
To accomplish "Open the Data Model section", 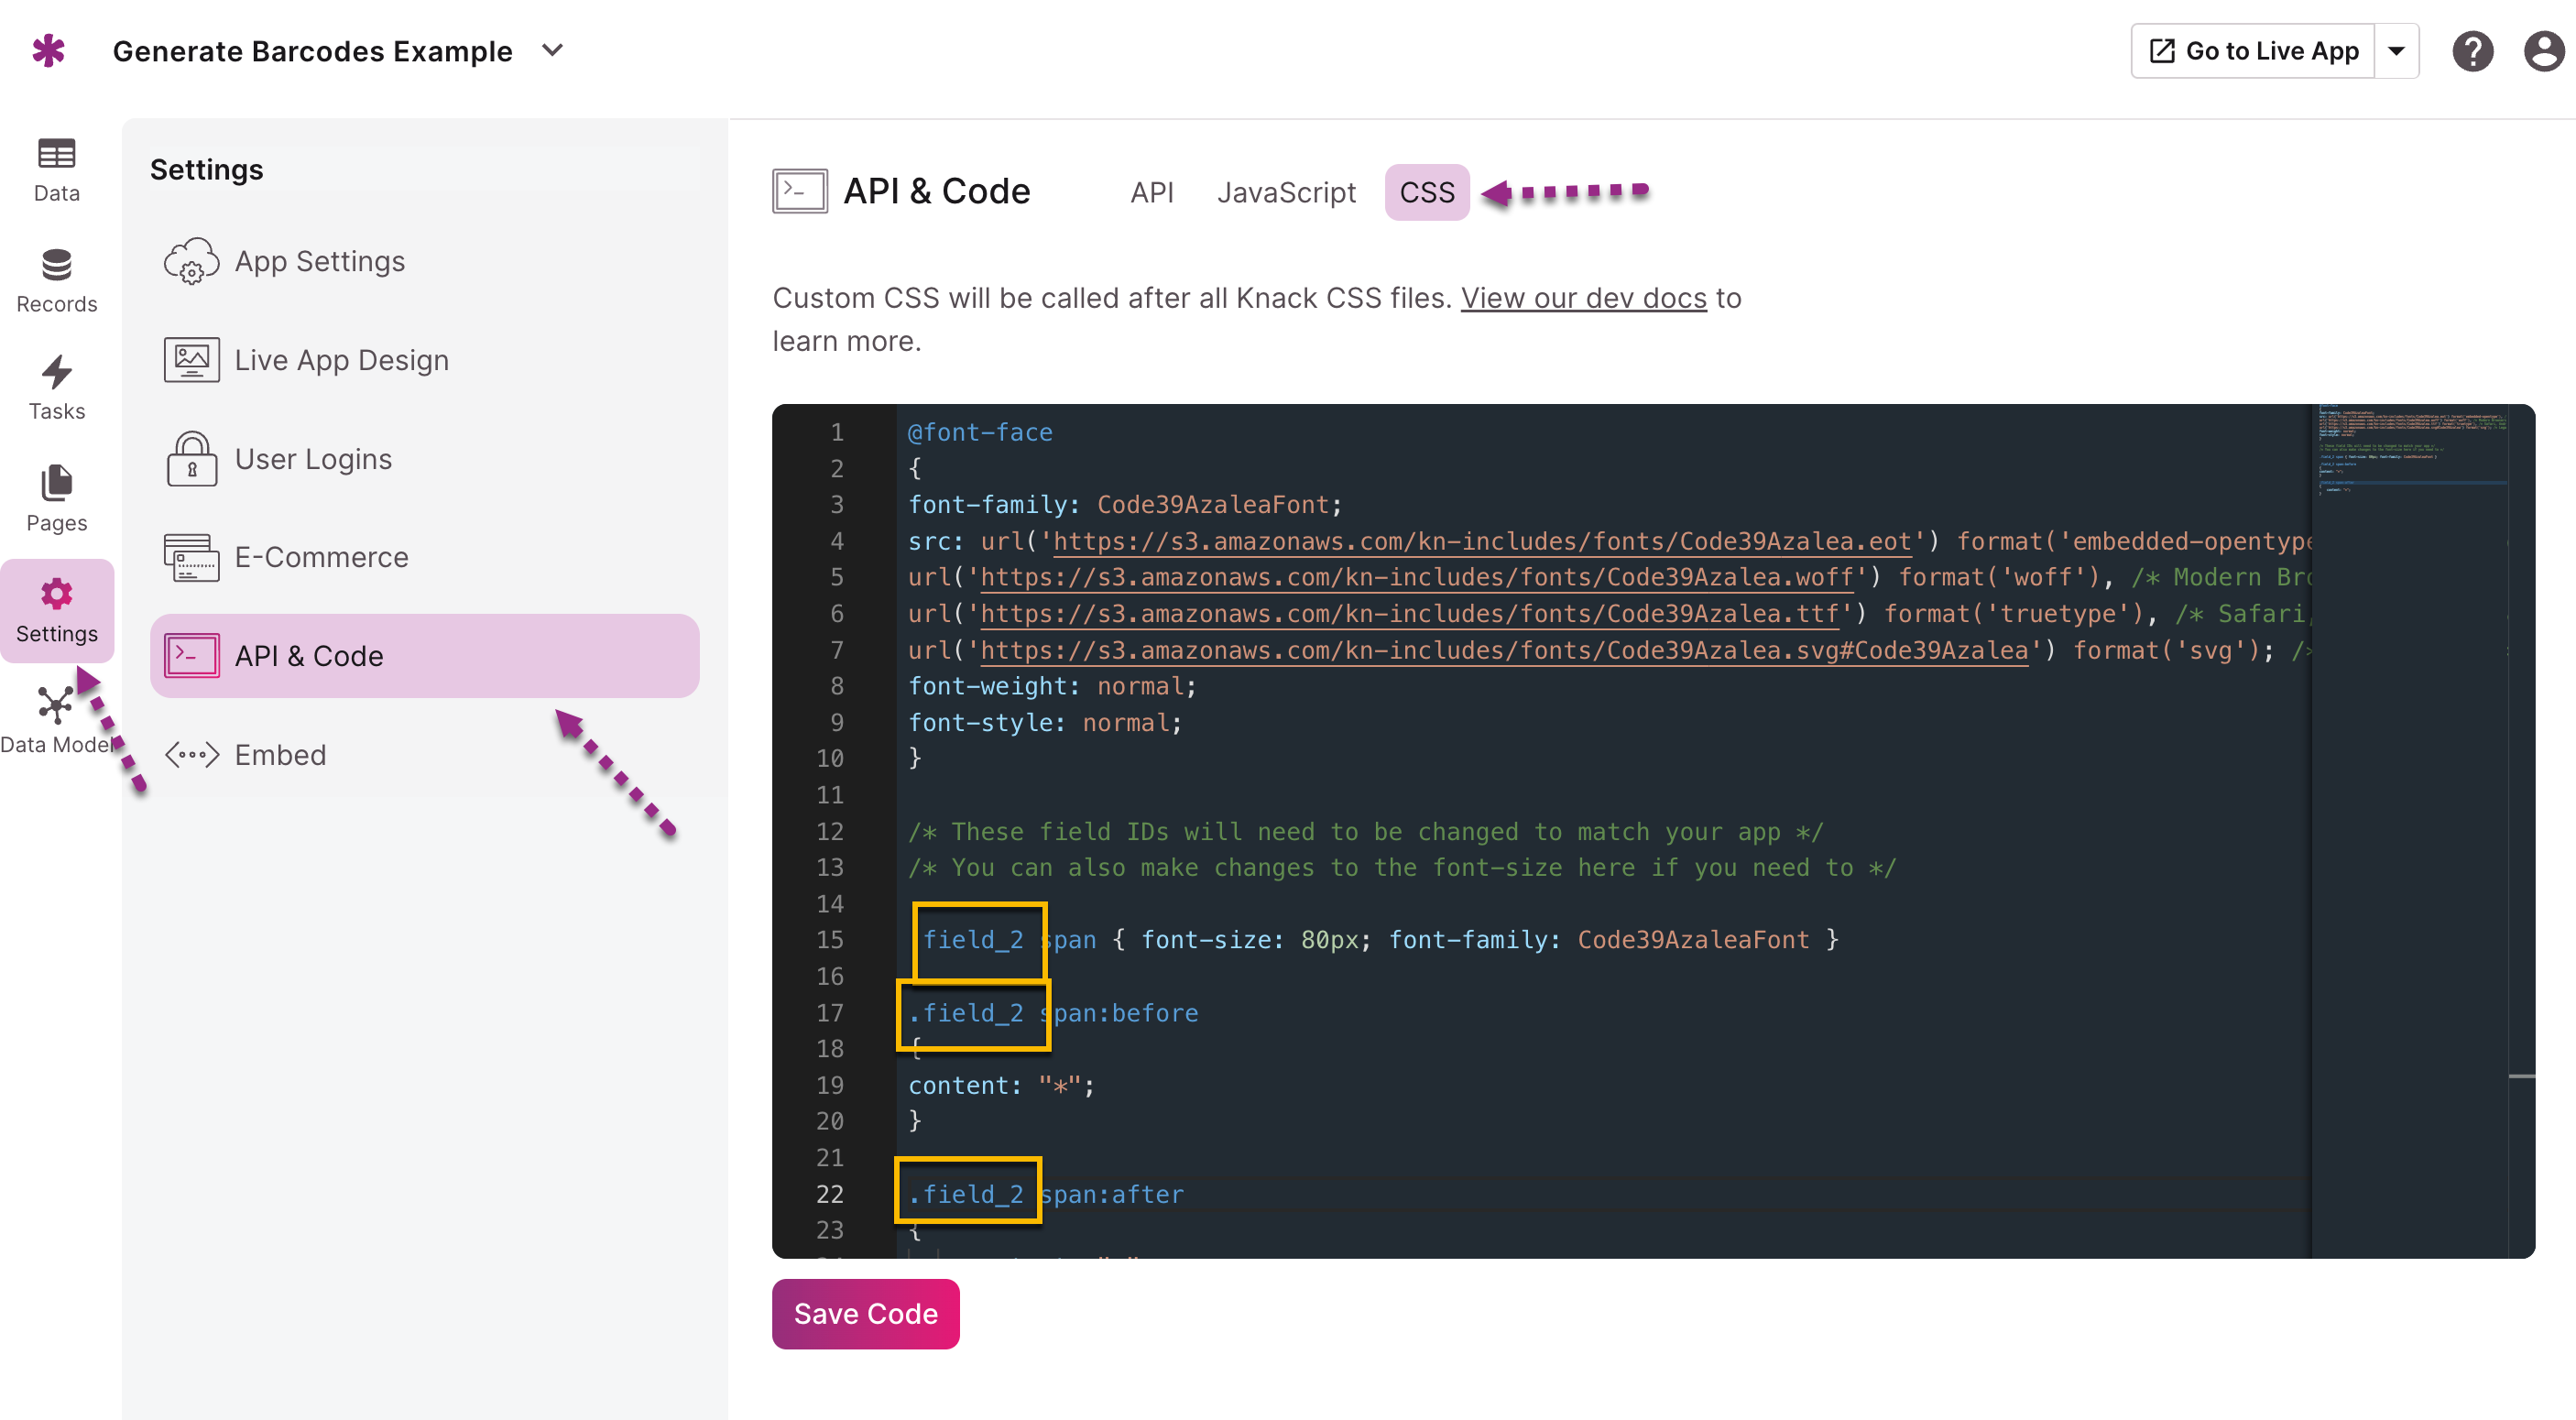I will [x=56, y=707].
